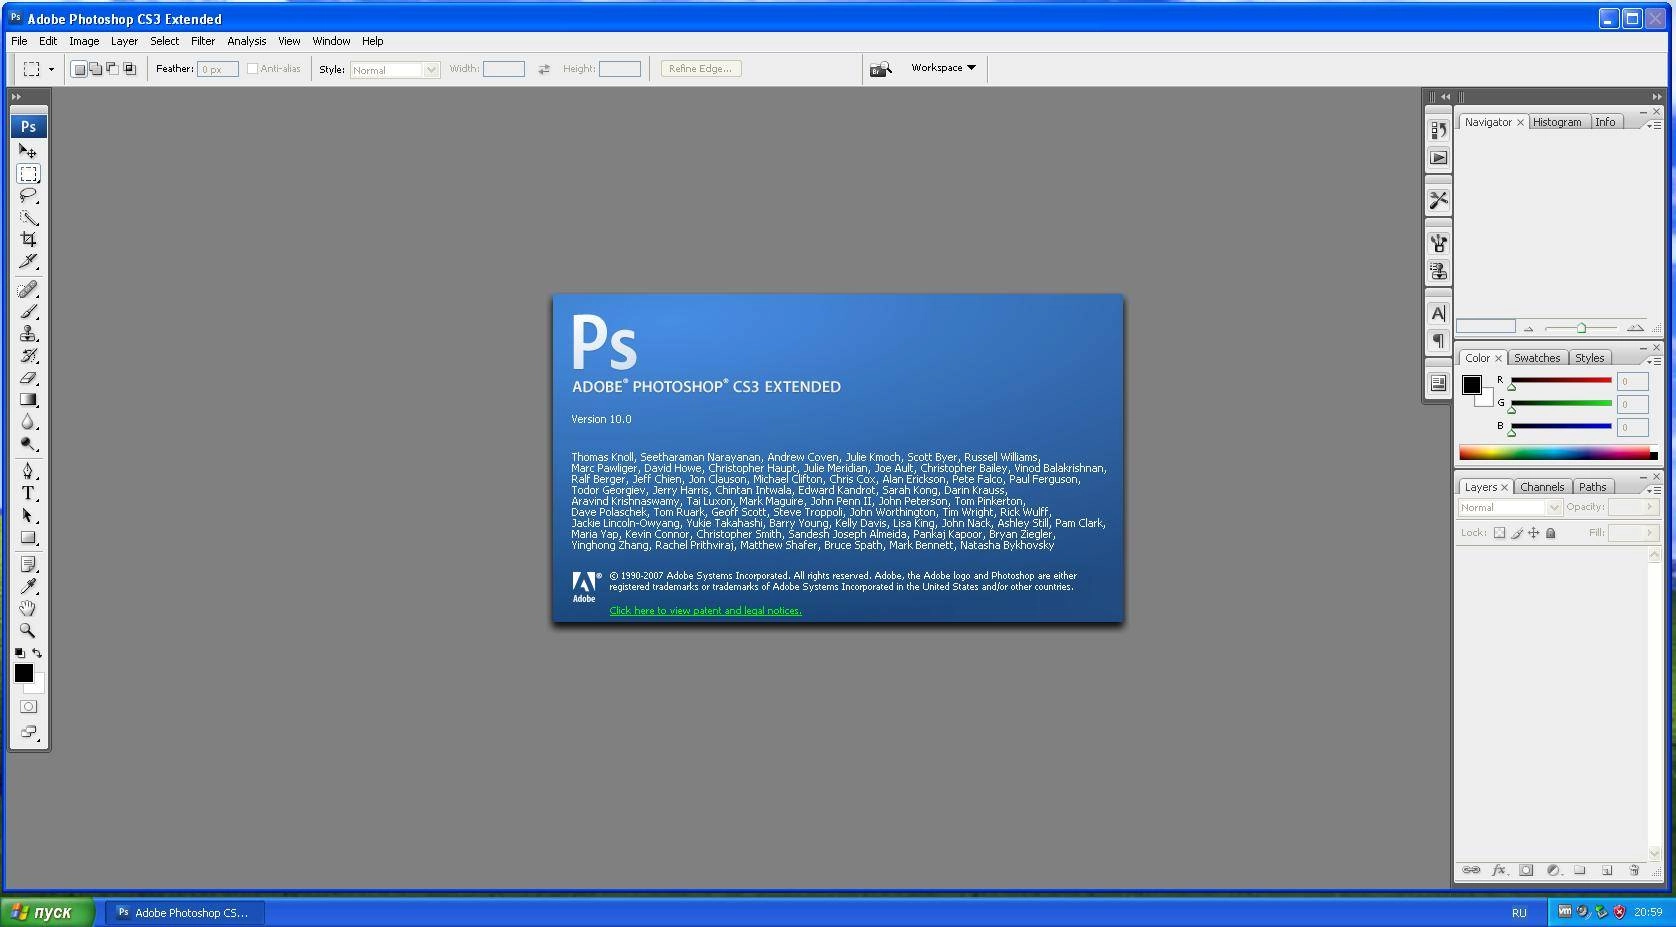The width and height of the screenshot is (1676, 927).
Task: Open the Style dropdown in options bar
Action: (394, 69)
